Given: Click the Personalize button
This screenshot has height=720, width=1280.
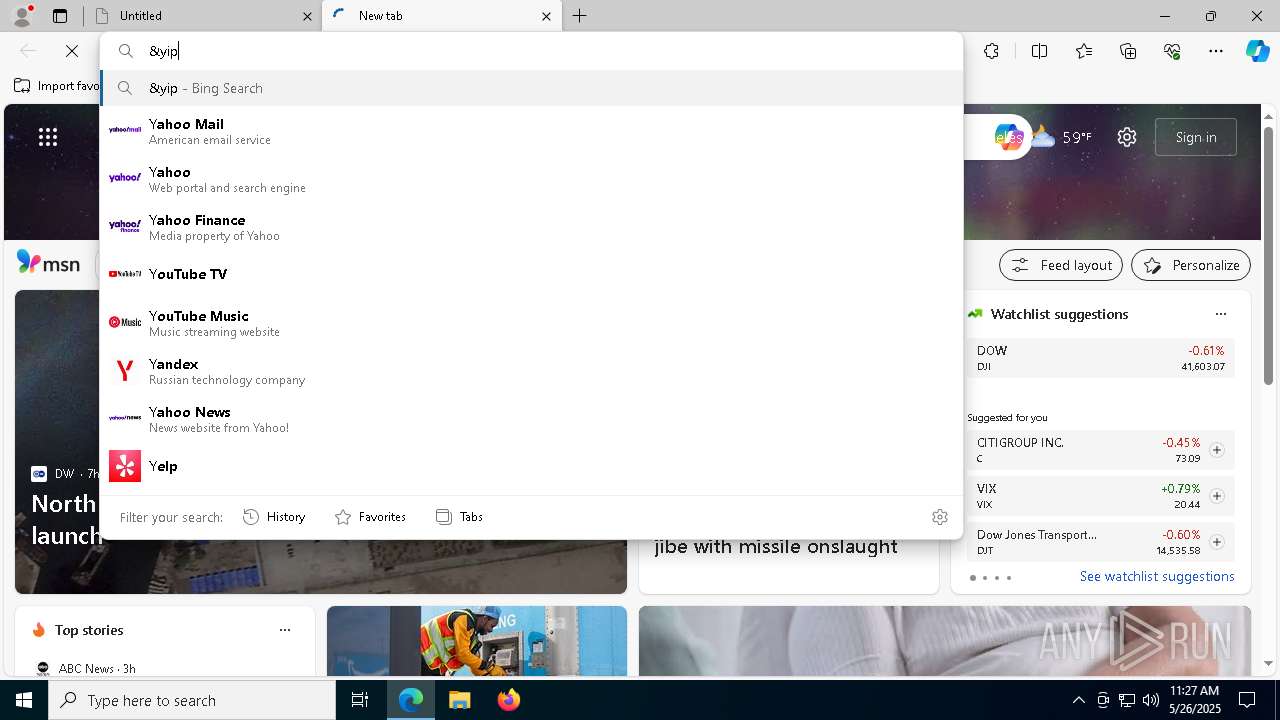Looking at the screenshot, I should (1191, 265).
